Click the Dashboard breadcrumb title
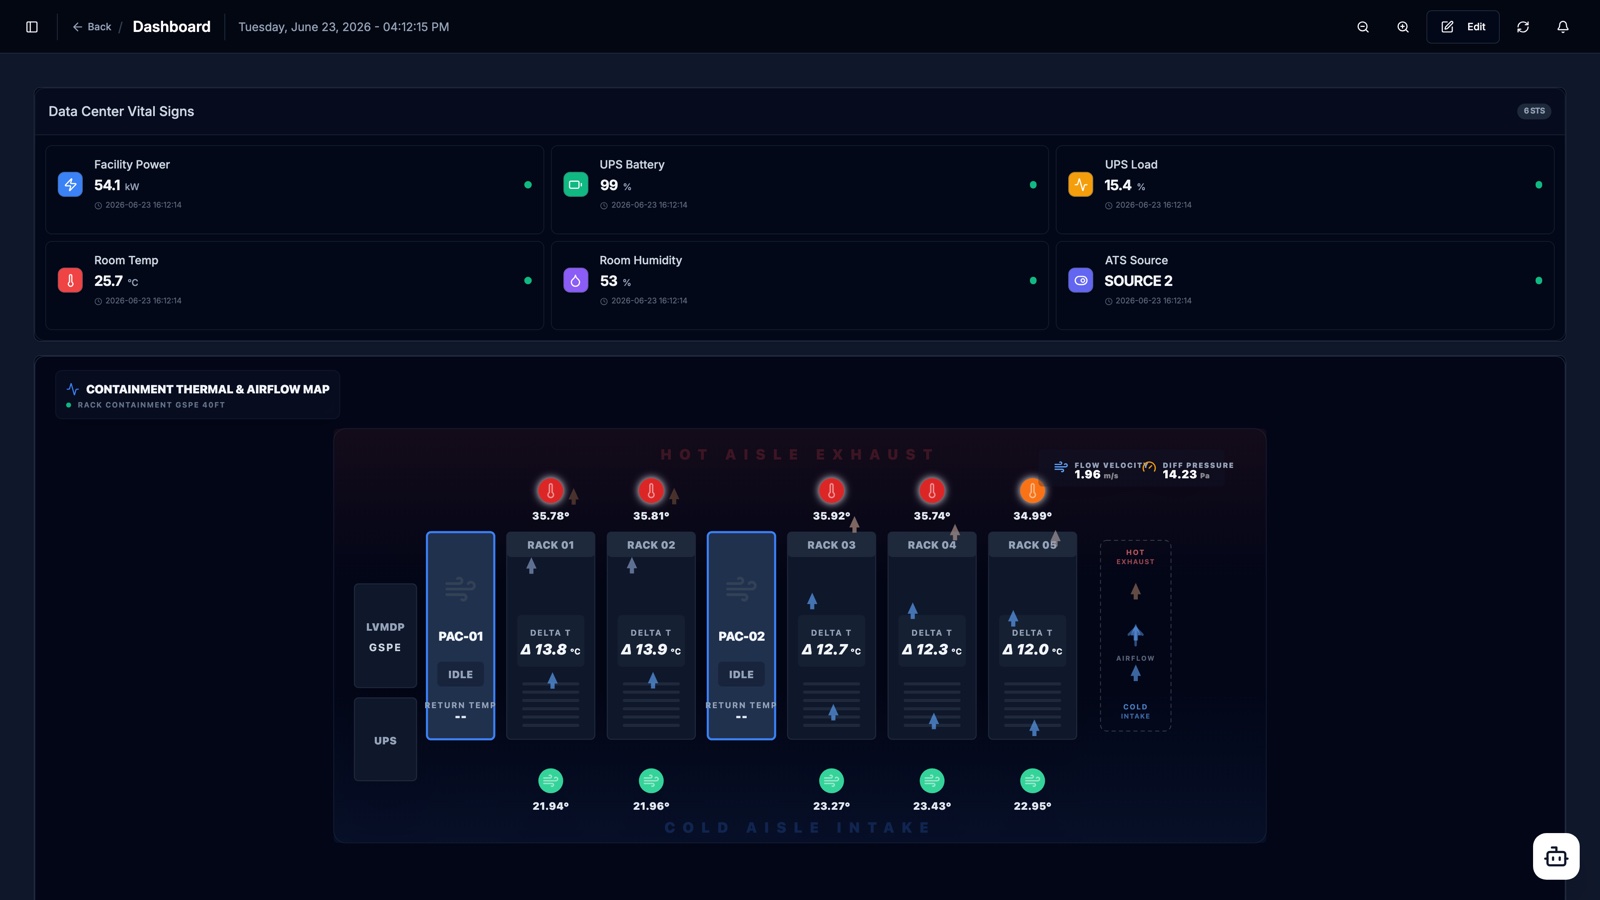The height and width of the screenshot is (900, 1600). [172, 27]
